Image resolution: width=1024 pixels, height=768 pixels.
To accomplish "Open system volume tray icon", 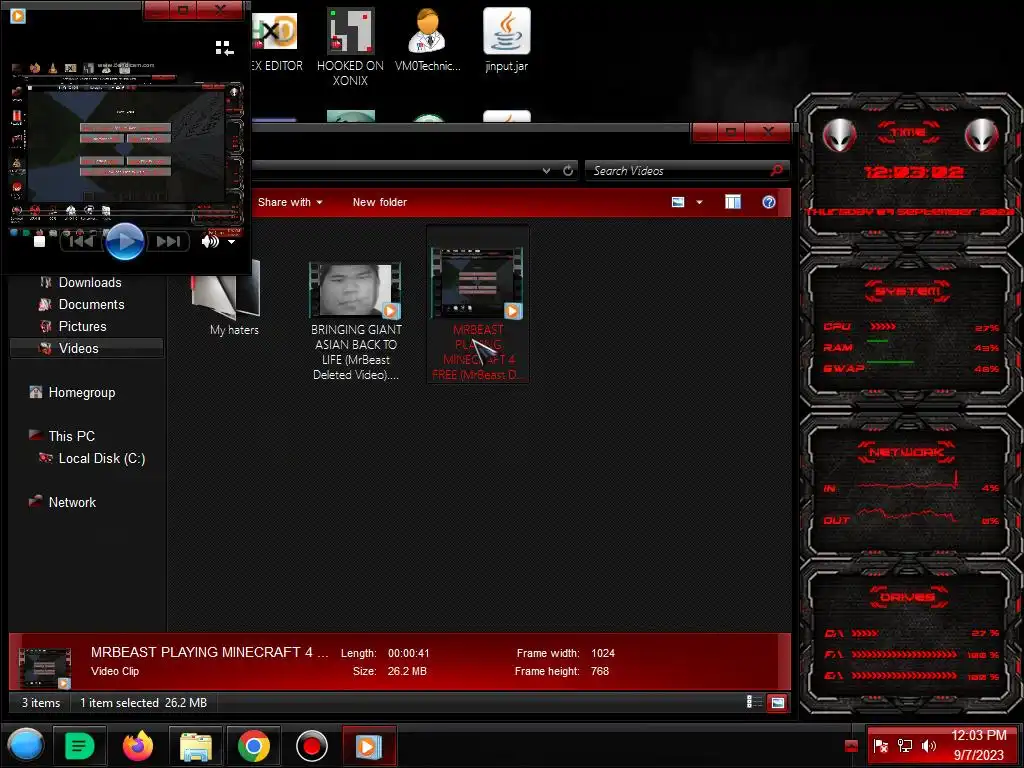I will point(929,746).
